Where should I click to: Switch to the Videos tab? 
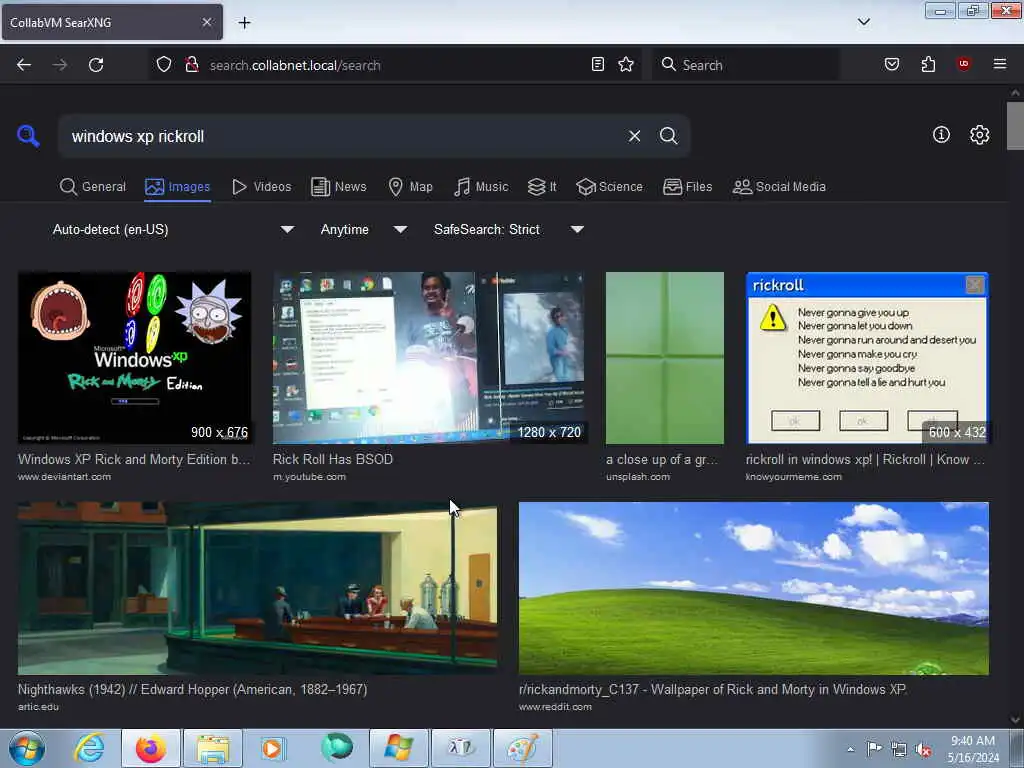[262, 187]
